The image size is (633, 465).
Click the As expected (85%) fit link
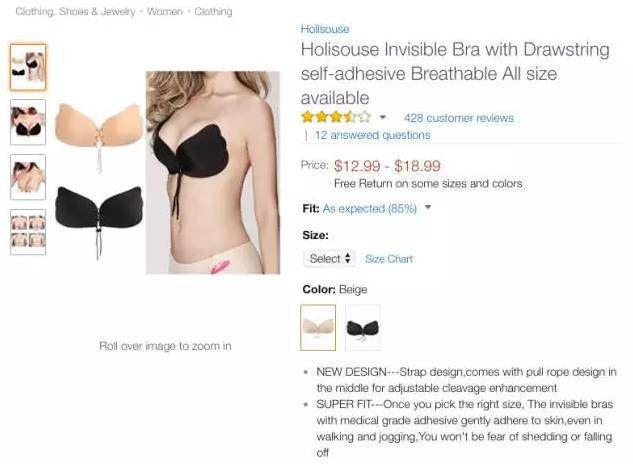point(369,208)
